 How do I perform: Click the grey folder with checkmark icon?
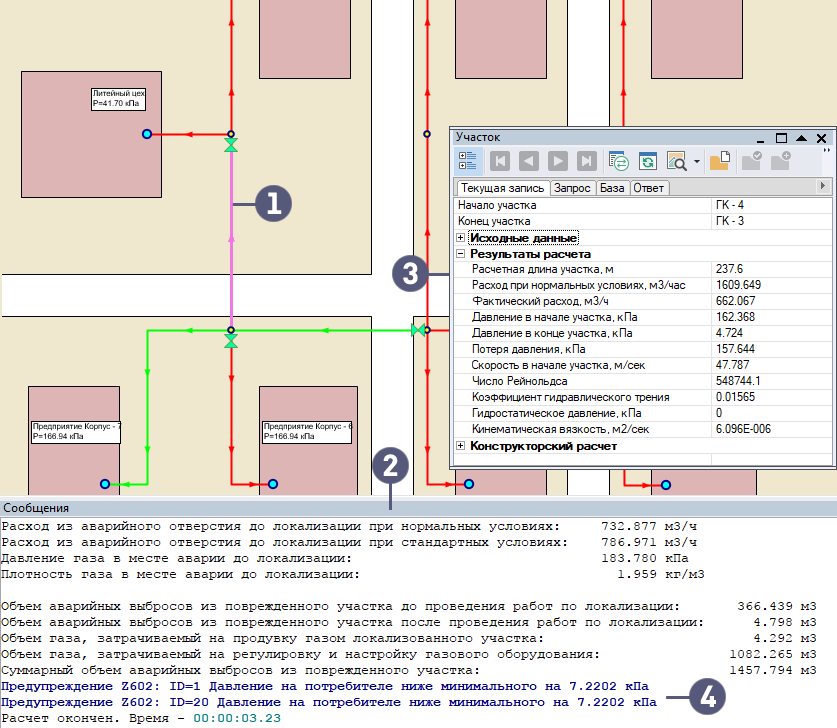752,161
